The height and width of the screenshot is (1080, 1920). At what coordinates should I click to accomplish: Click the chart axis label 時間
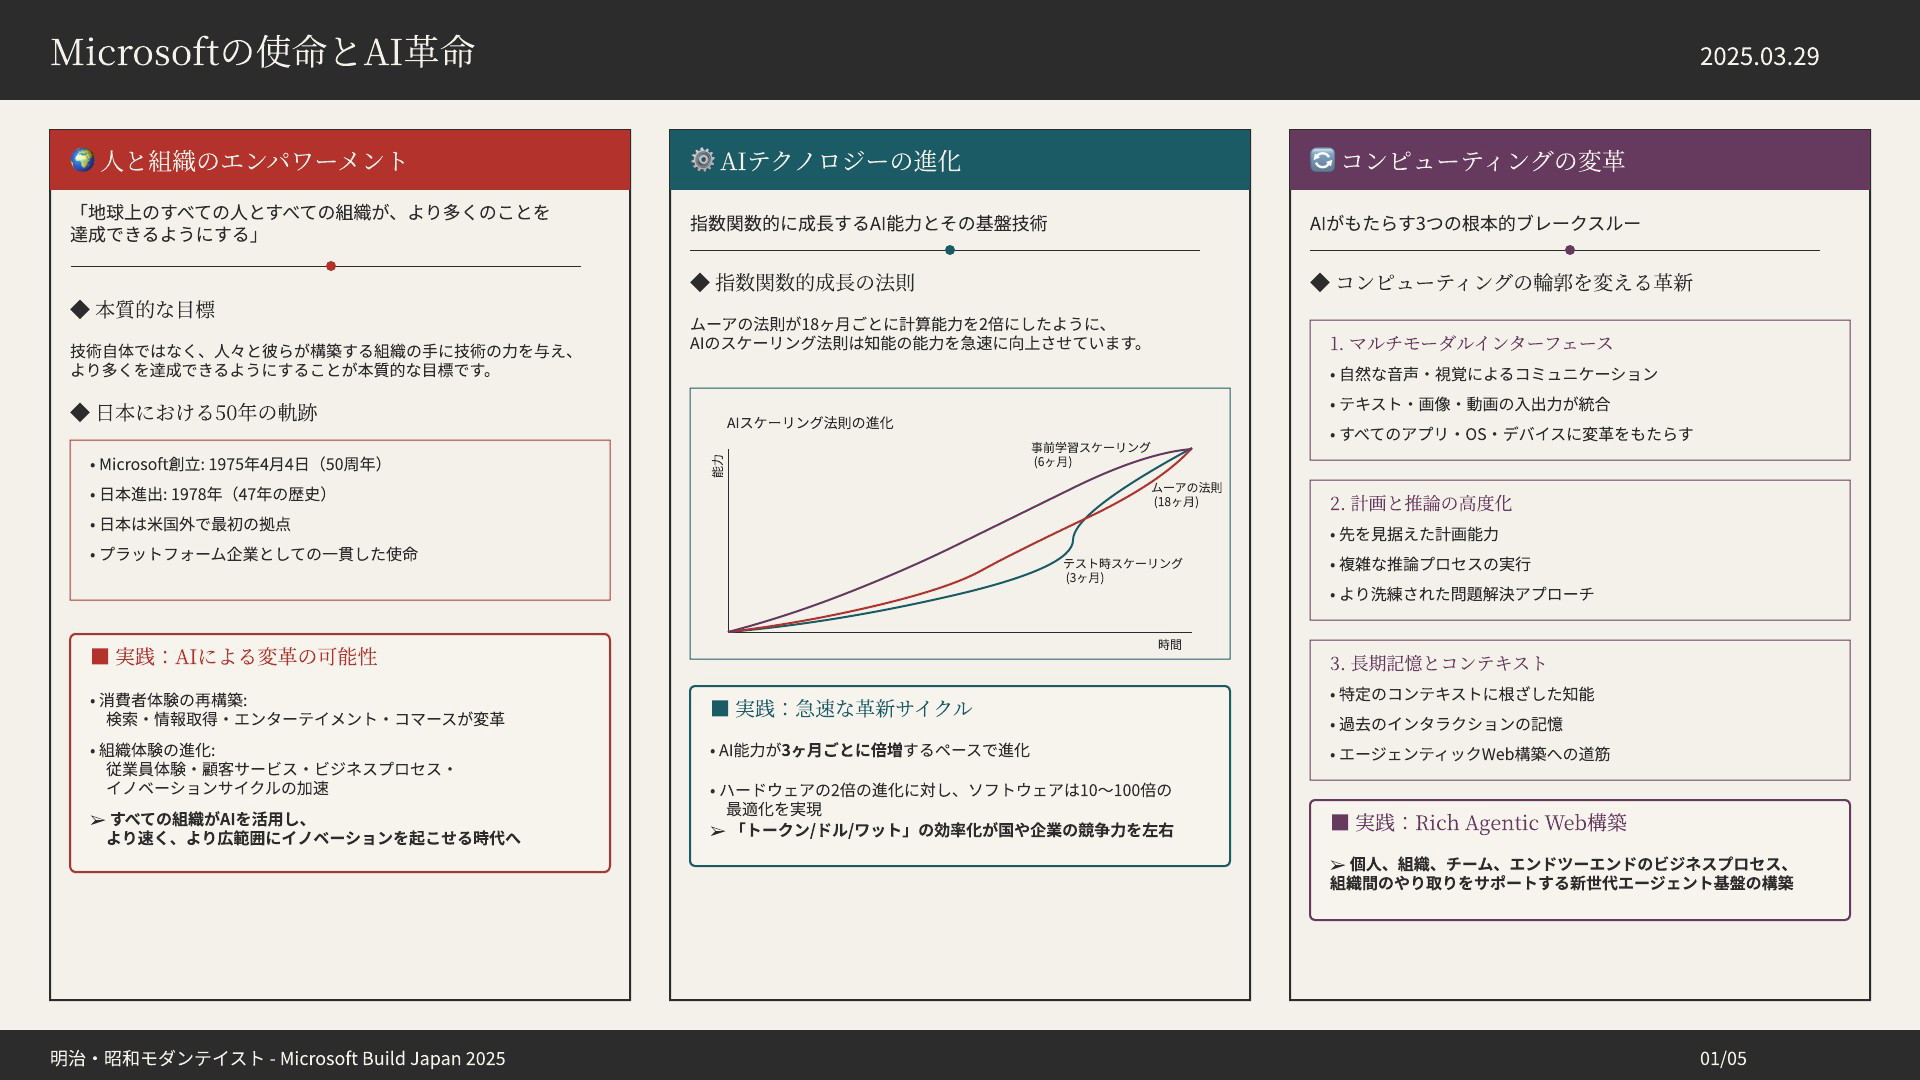[1170, 645]
